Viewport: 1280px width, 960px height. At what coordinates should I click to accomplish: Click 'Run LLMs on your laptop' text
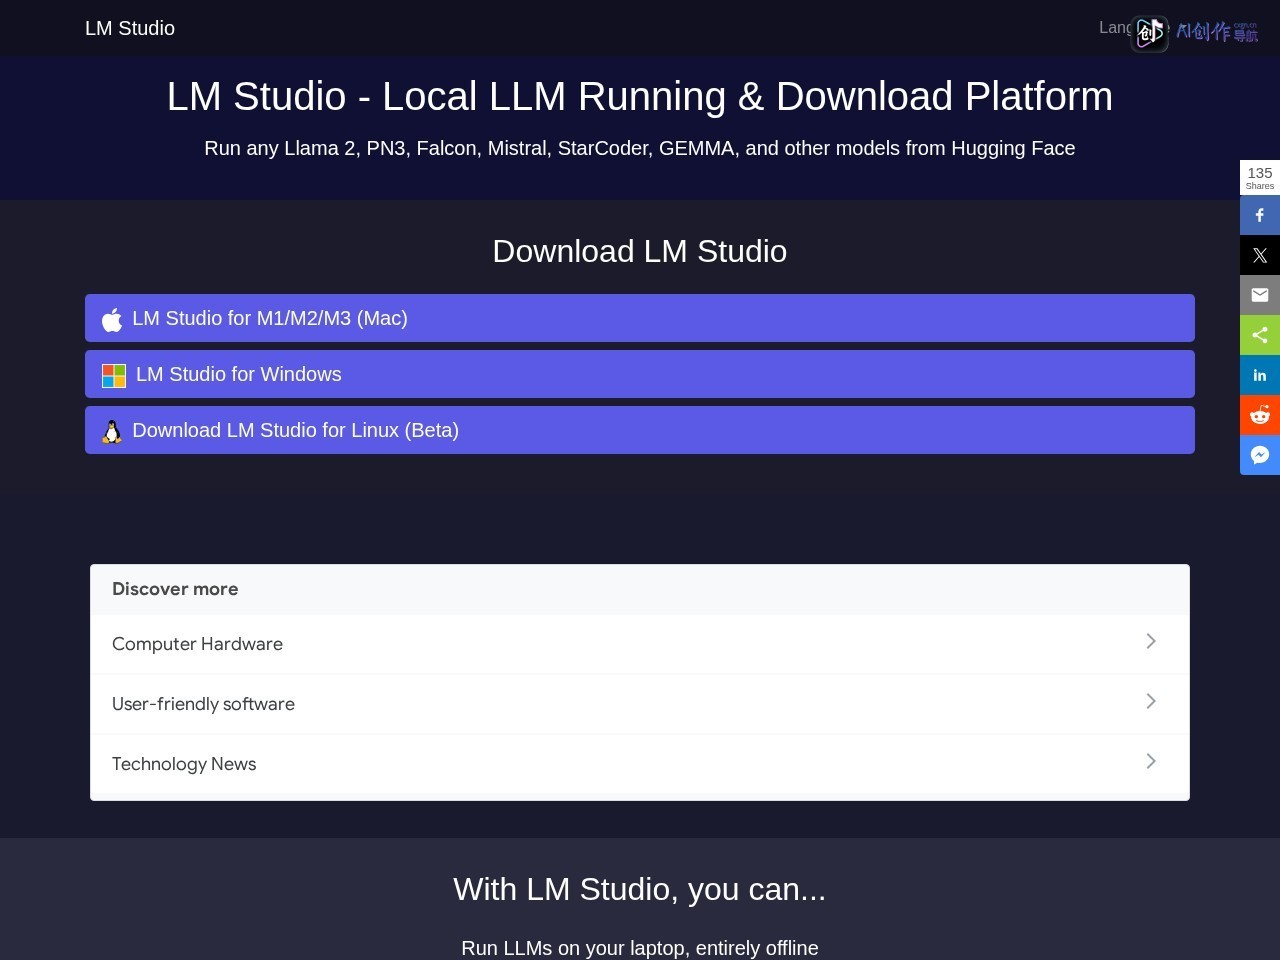(x=640, y=948)
